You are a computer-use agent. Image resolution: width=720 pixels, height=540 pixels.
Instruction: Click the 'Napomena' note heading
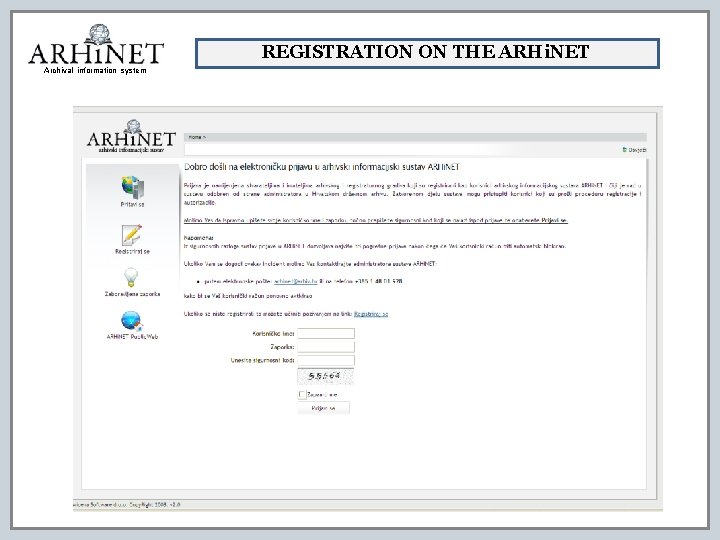[198, 238]
